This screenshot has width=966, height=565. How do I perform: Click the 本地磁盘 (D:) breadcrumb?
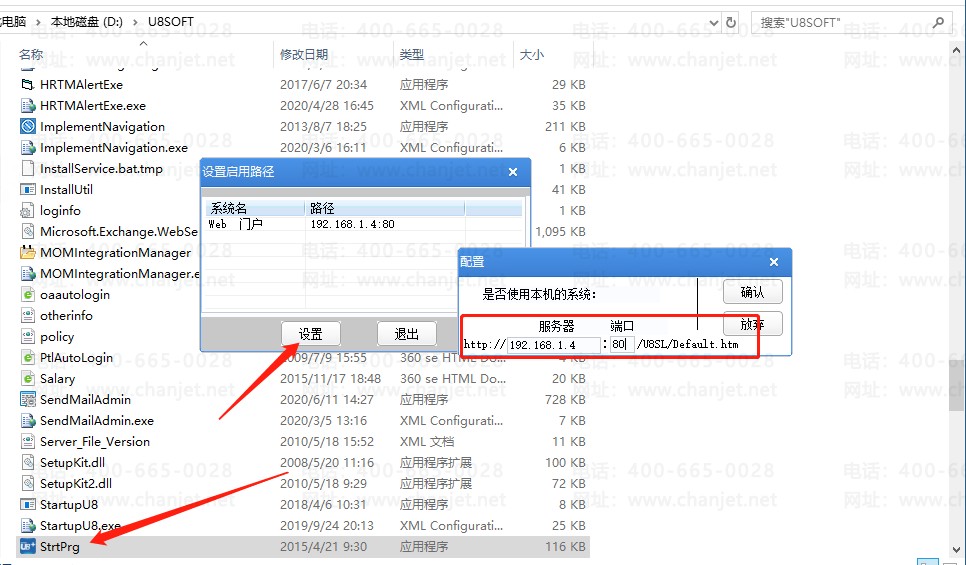click(x=87, y=22)
